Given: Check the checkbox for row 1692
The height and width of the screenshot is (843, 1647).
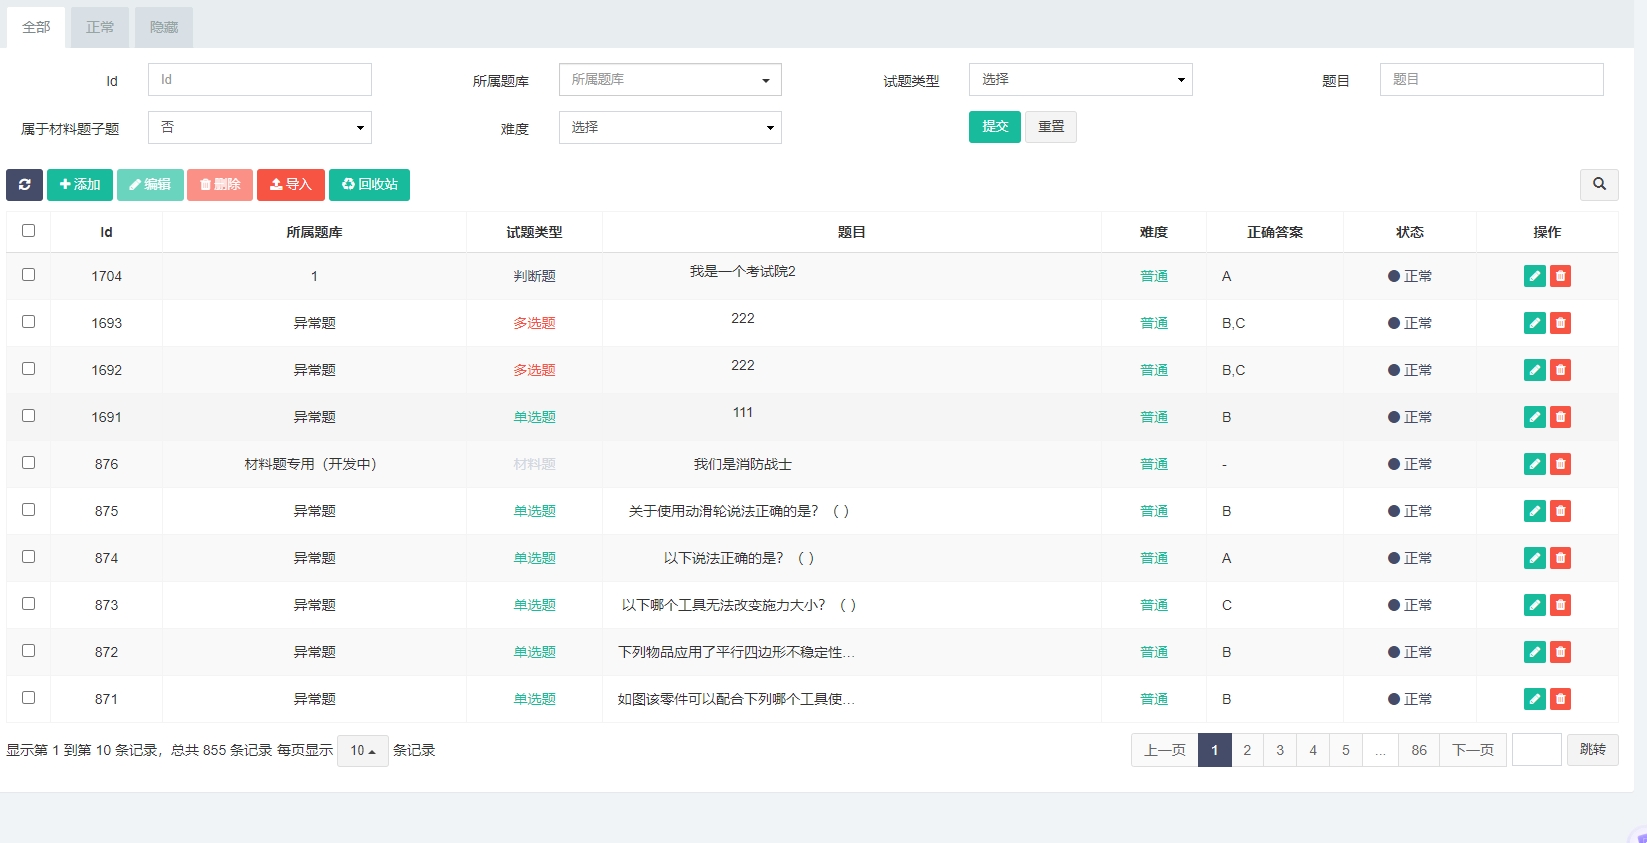Looking at the screenshot, I should (28, 369).
